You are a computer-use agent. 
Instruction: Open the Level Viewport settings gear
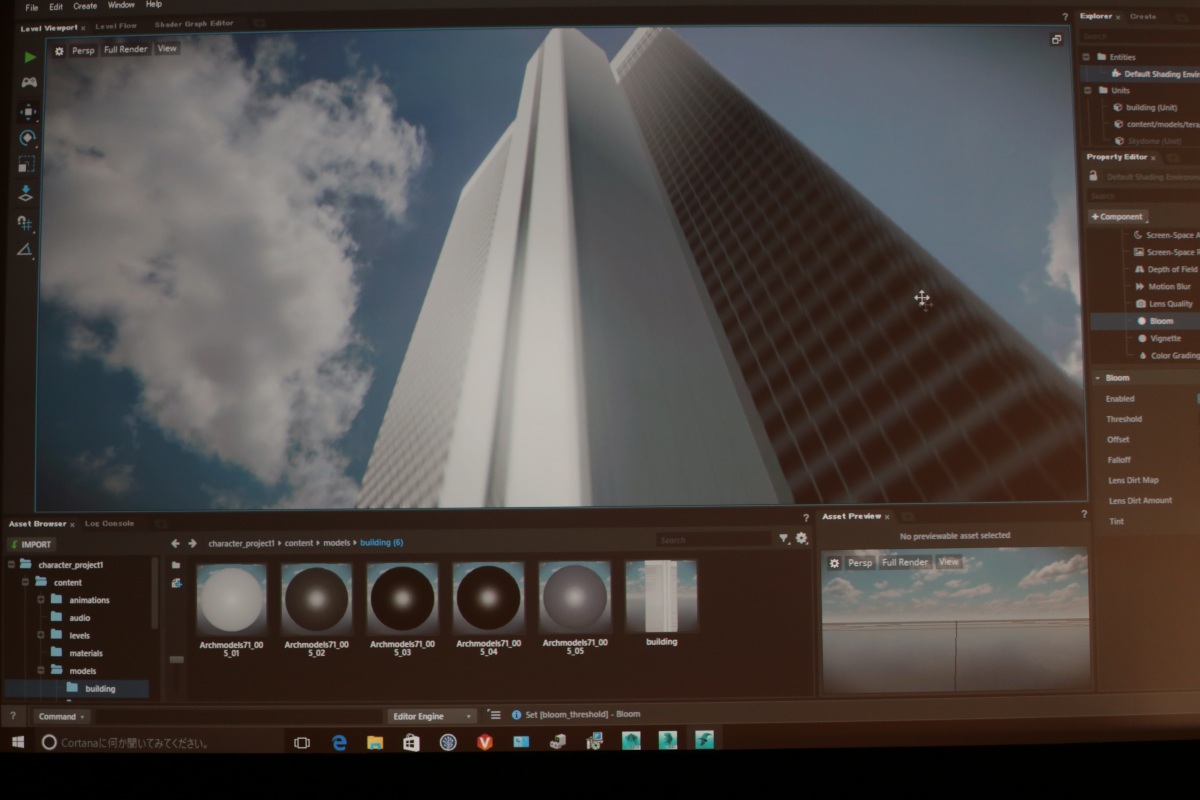[59, 50]
